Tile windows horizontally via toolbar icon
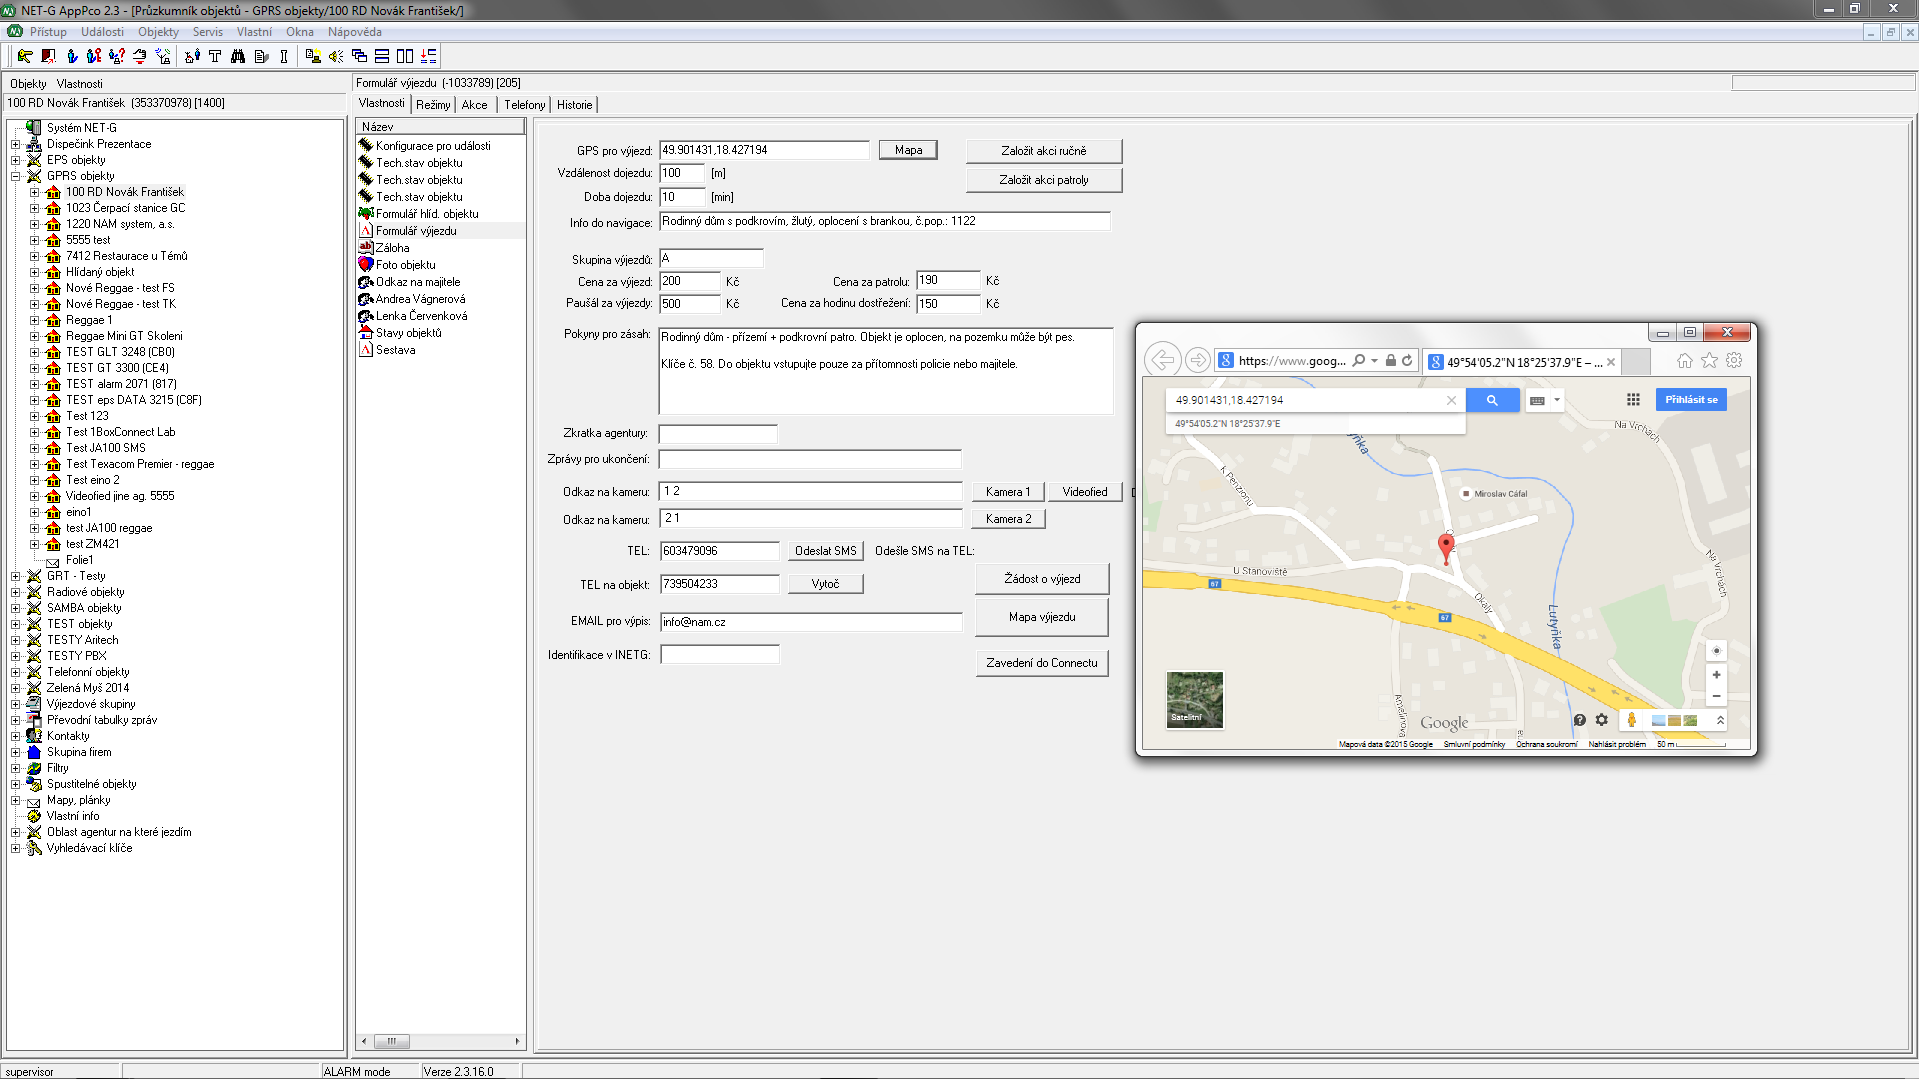The height and width of the screenshot is (1079, 1919). tap(382, 56)
